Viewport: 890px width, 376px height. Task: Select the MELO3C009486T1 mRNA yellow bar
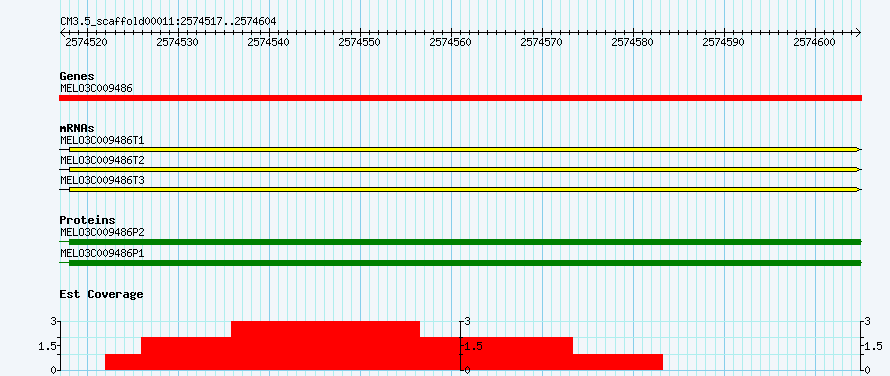(463, 149)
